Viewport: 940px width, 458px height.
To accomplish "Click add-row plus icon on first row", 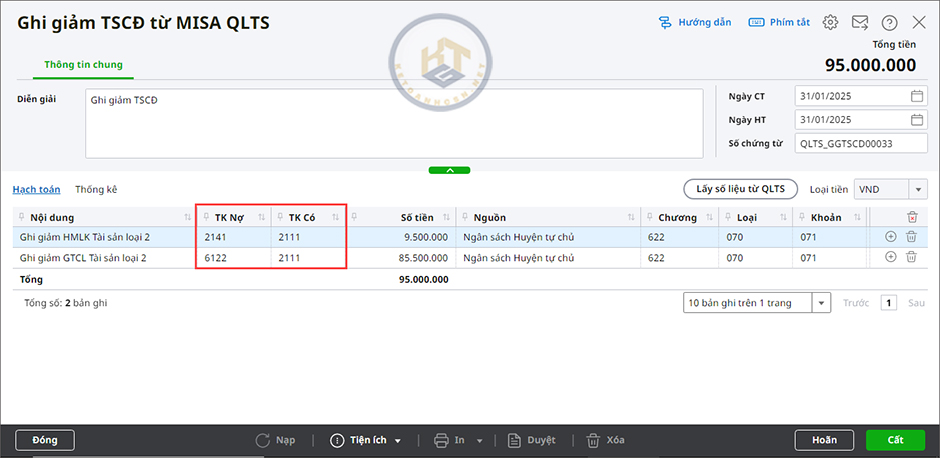I will click(891, 237).
